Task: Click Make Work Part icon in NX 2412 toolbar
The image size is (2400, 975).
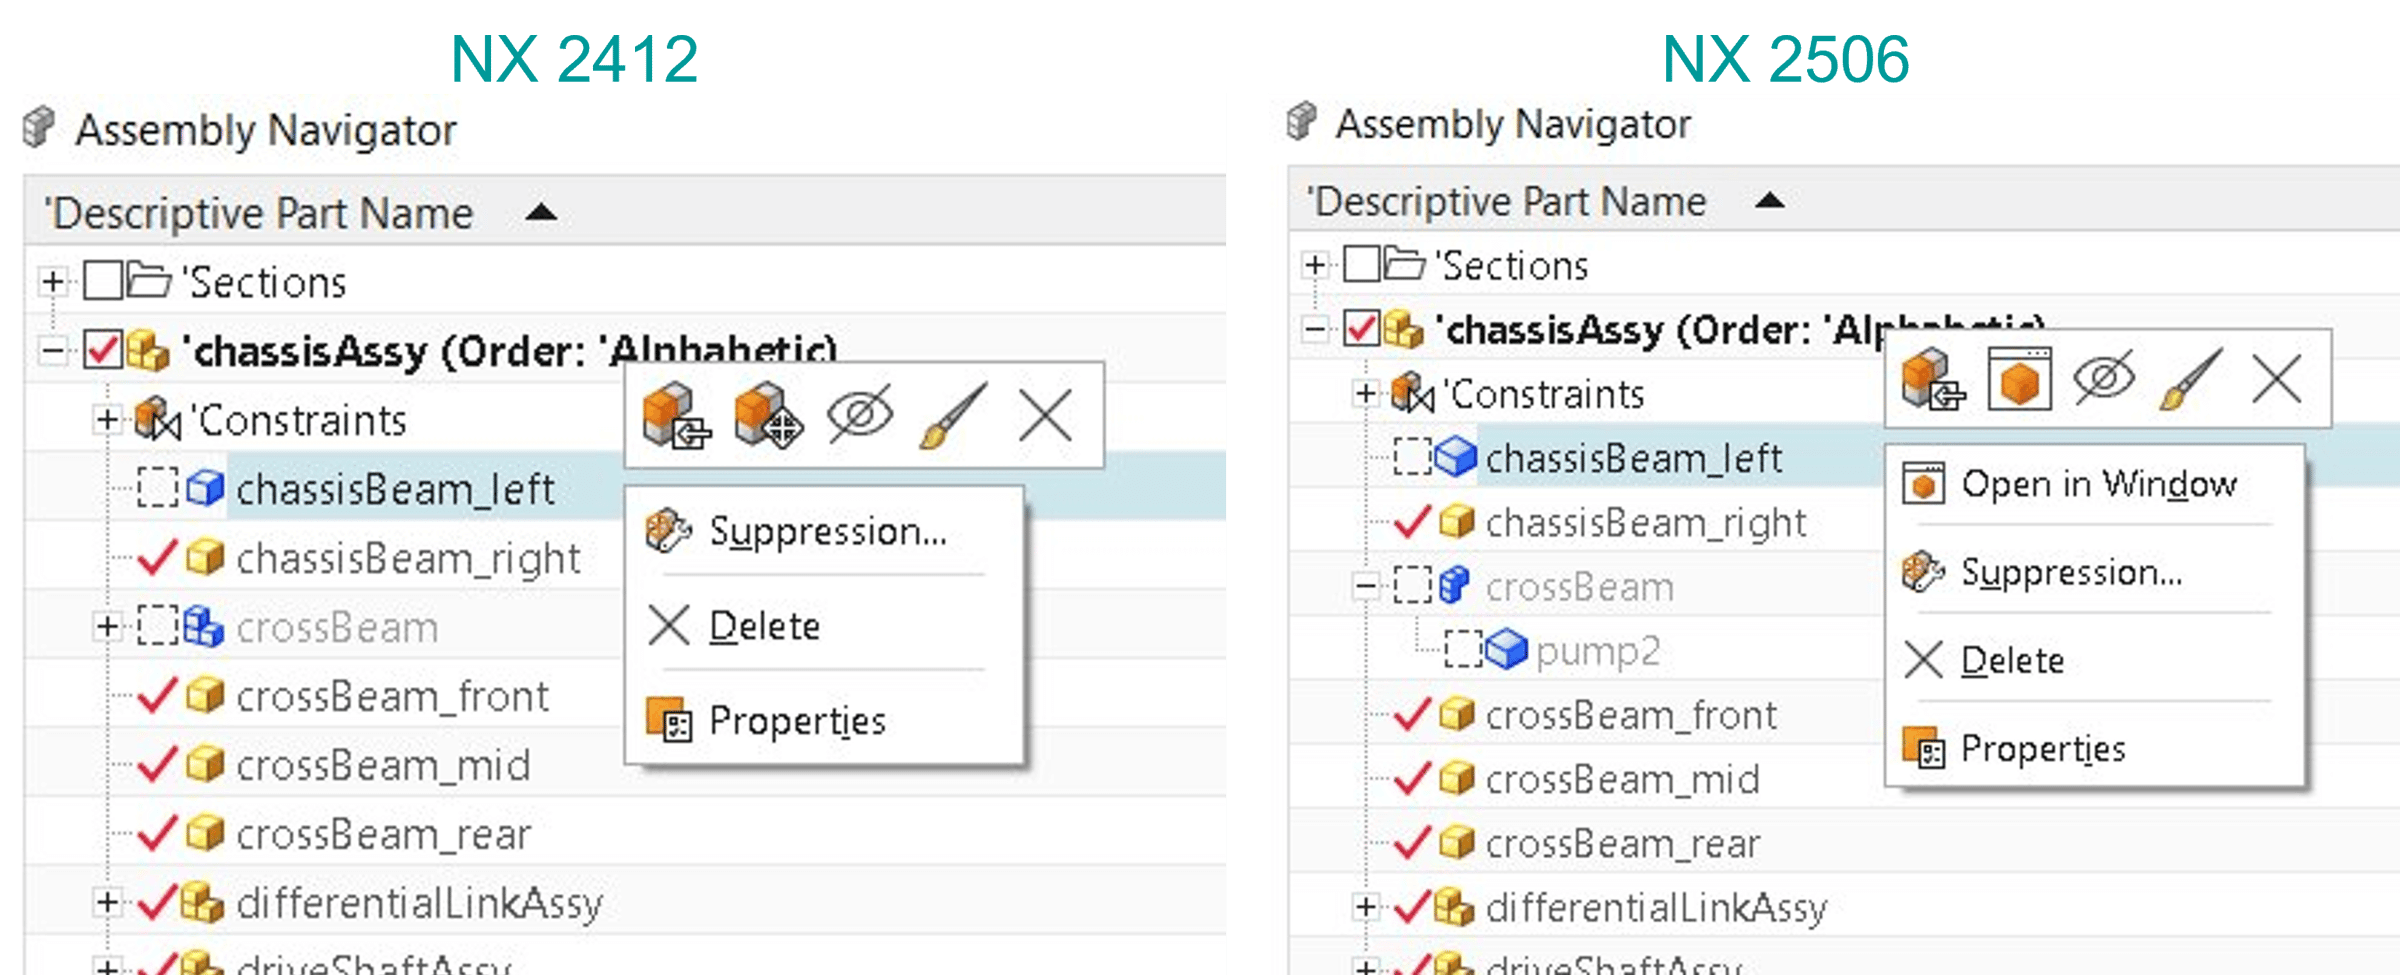Action: tap(676, 416)
